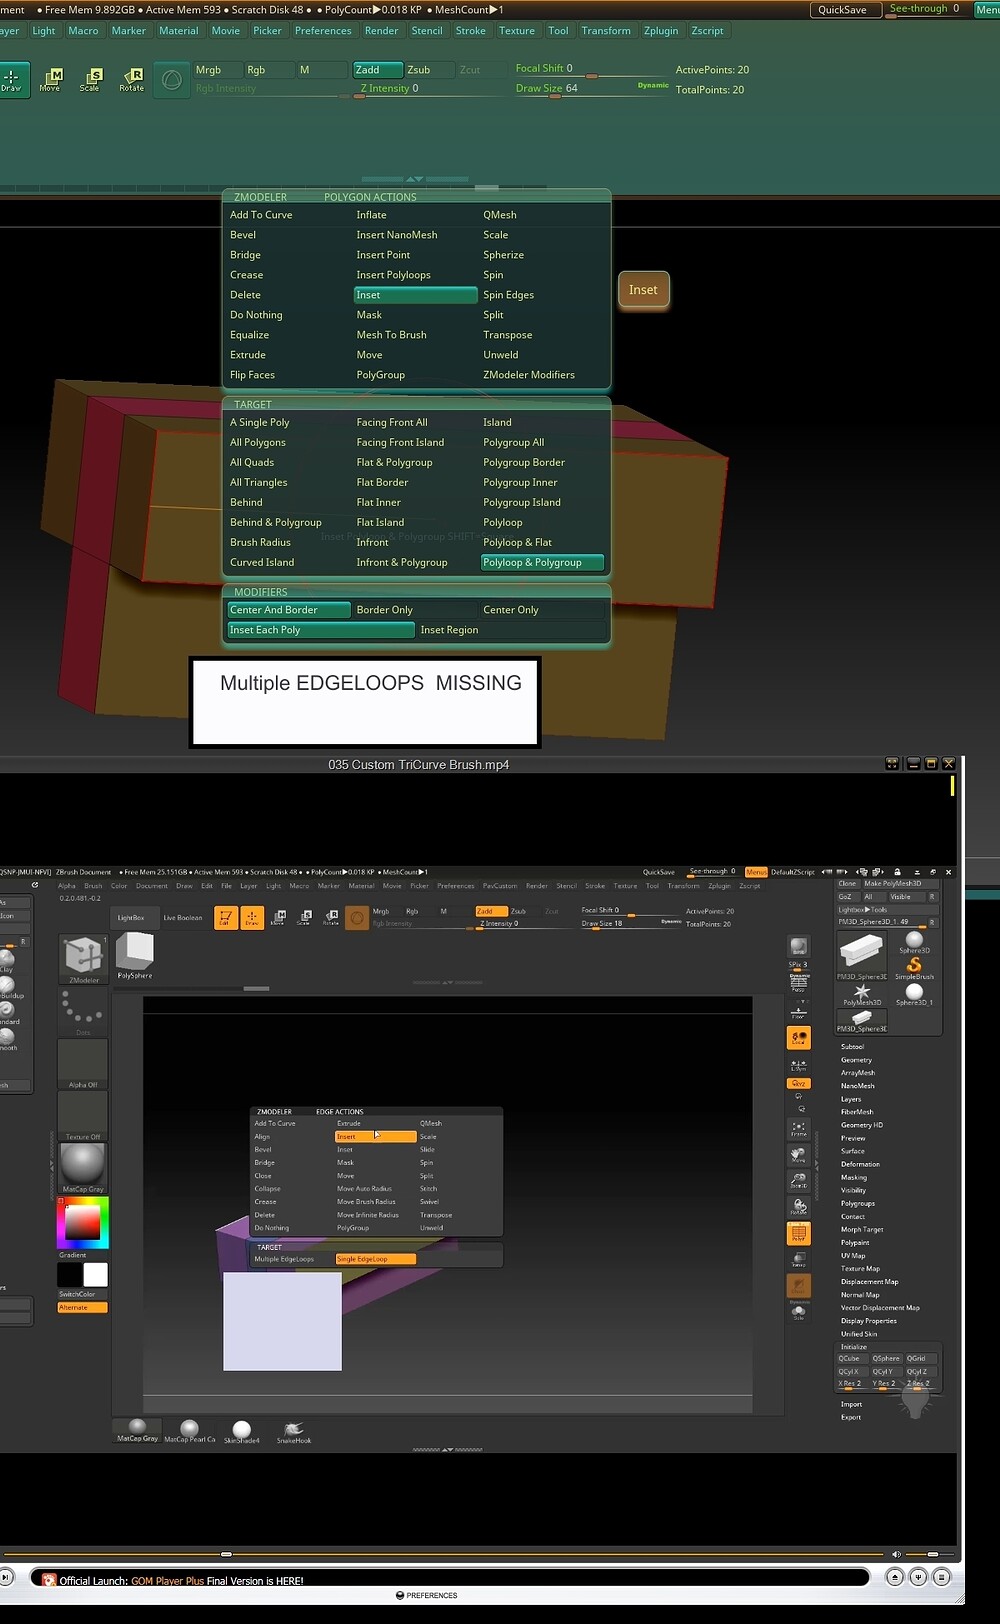Pick the SkinShade4 material at bottom
Image resolution: width=1000 pixels, height=1624 pixels.
(x=241, y=1432)
